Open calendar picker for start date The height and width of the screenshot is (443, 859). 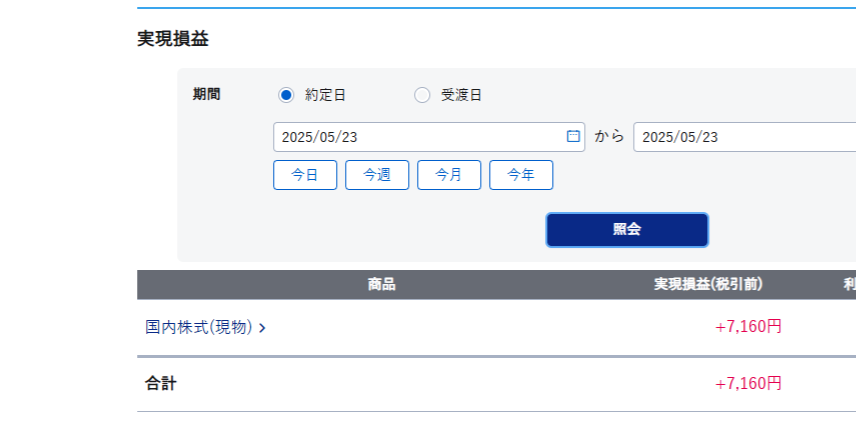coord(573,136)
